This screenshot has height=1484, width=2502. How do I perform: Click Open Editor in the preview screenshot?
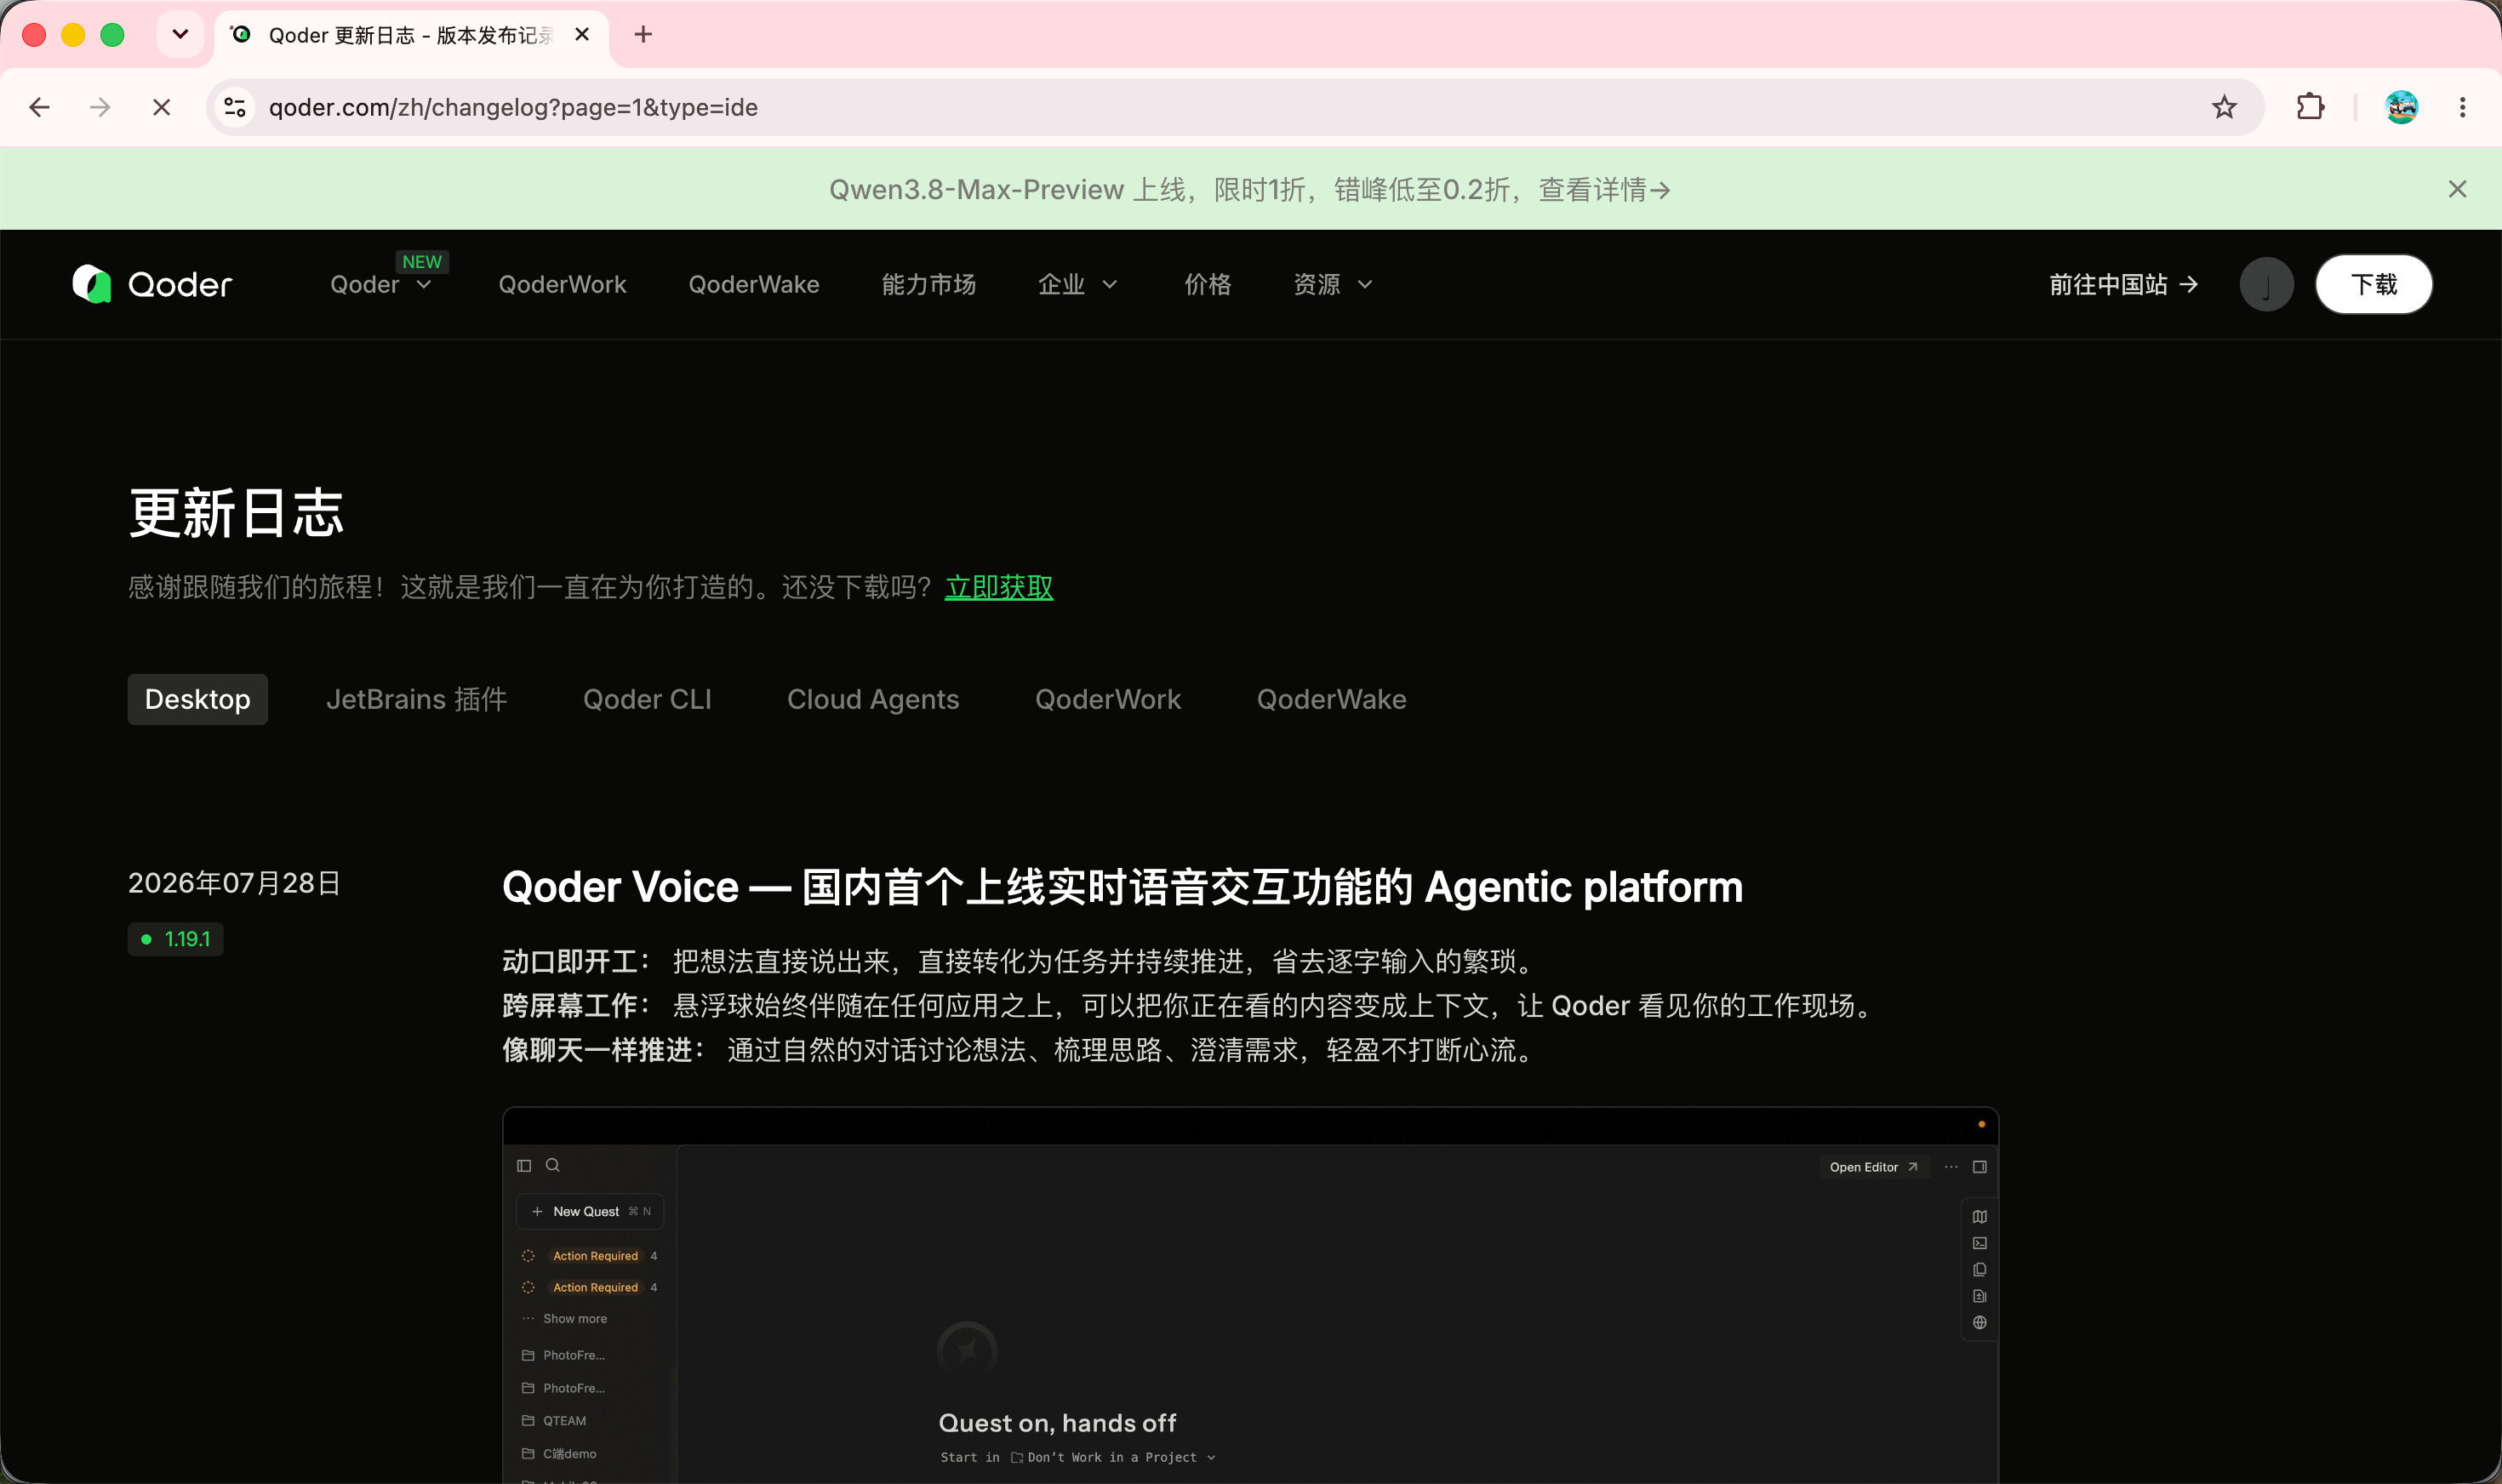[x=1873, y=1167]
